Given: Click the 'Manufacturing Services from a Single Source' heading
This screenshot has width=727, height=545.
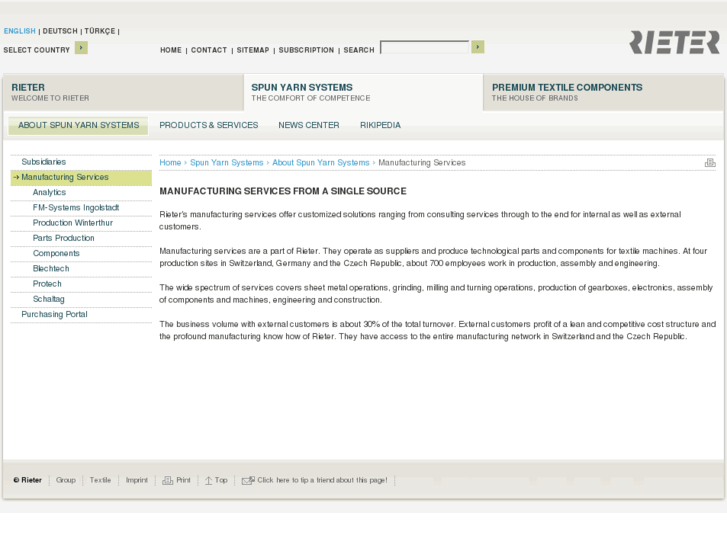Looking at the screenshot, I should tap(283, 191).
